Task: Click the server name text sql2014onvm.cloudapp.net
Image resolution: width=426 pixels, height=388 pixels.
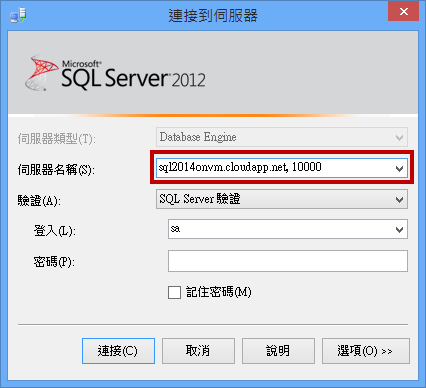Action: point(223,167)
